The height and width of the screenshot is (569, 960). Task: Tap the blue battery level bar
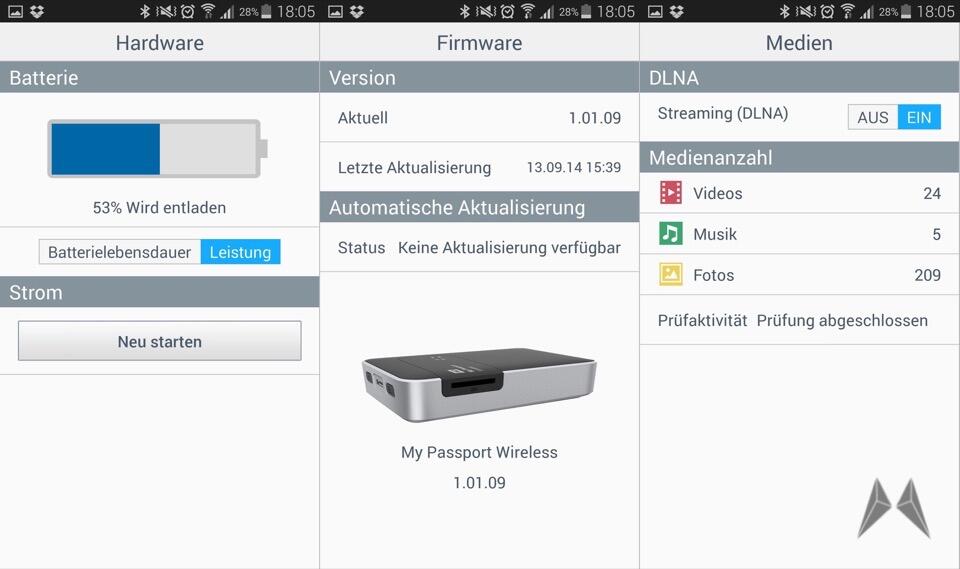pos(105,149)
